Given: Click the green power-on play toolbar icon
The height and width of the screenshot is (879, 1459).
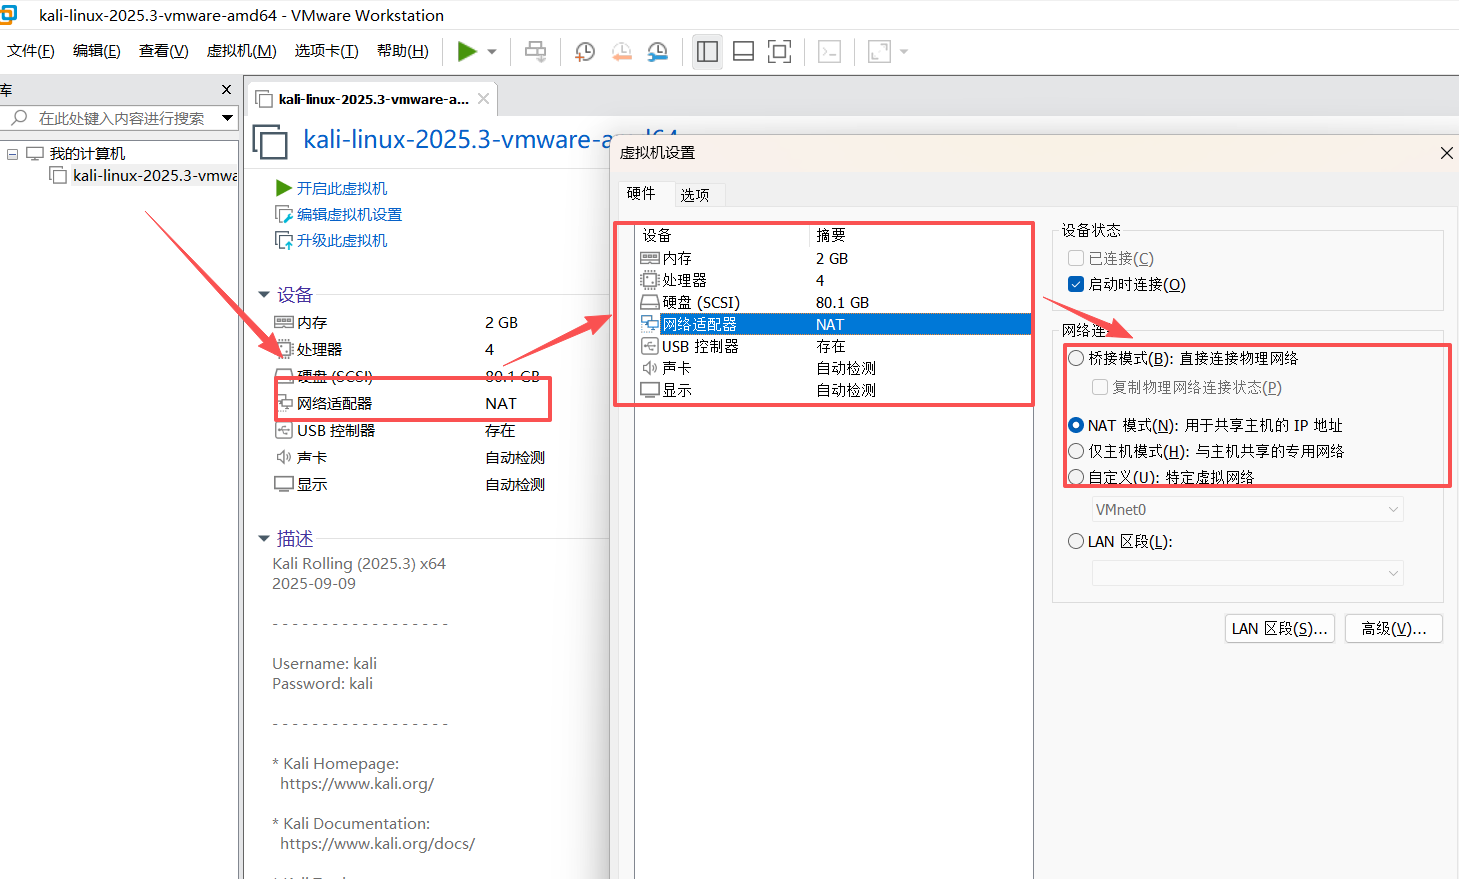Looking at the screenshot, I should (467, 51).
